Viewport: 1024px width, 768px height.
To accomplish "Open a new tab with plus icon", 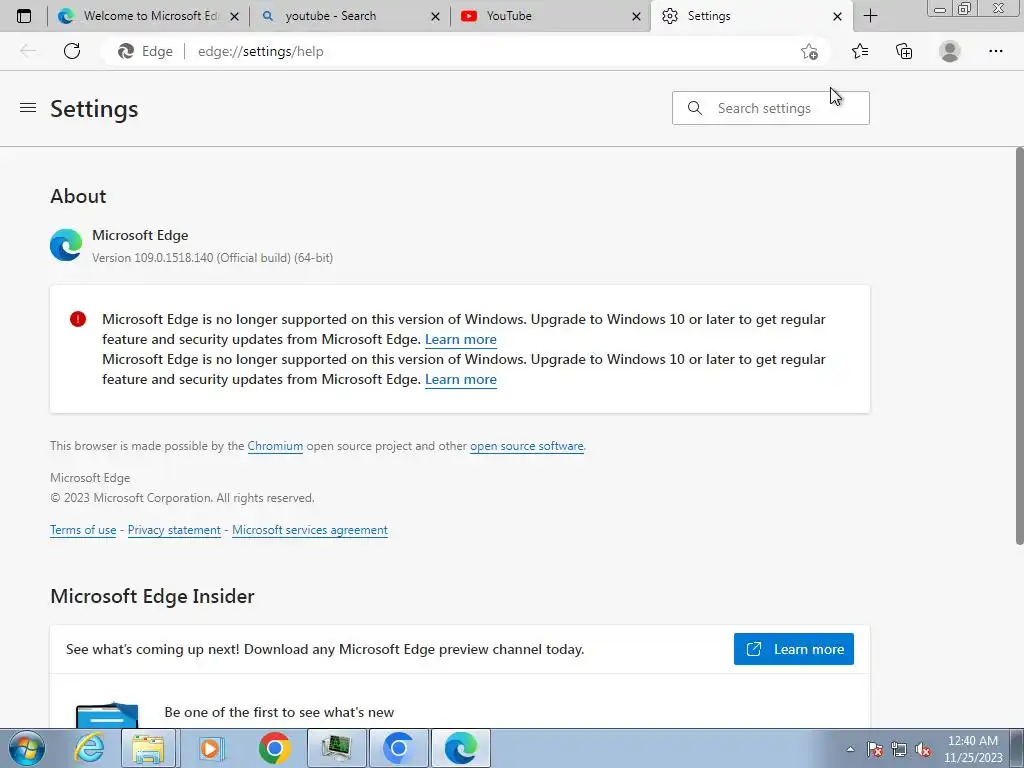I will [870, 16].
